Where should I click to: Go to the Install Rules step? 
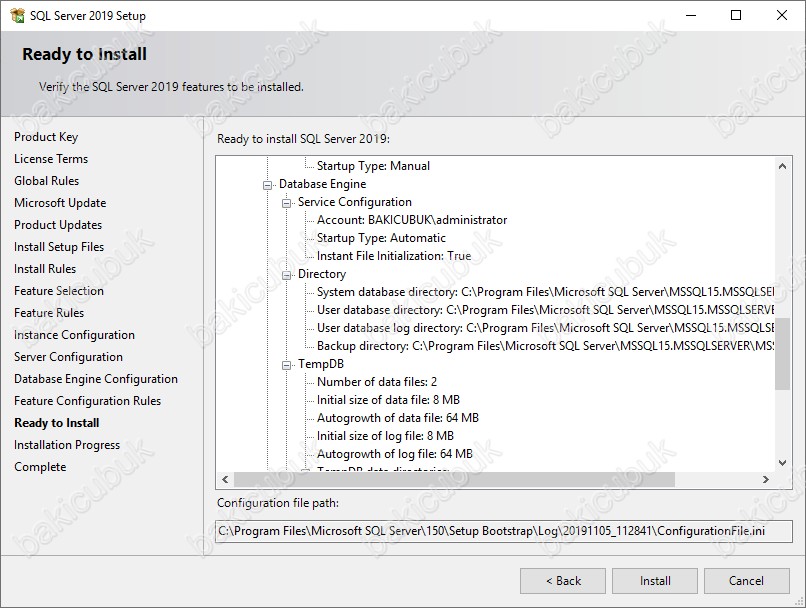45,269
